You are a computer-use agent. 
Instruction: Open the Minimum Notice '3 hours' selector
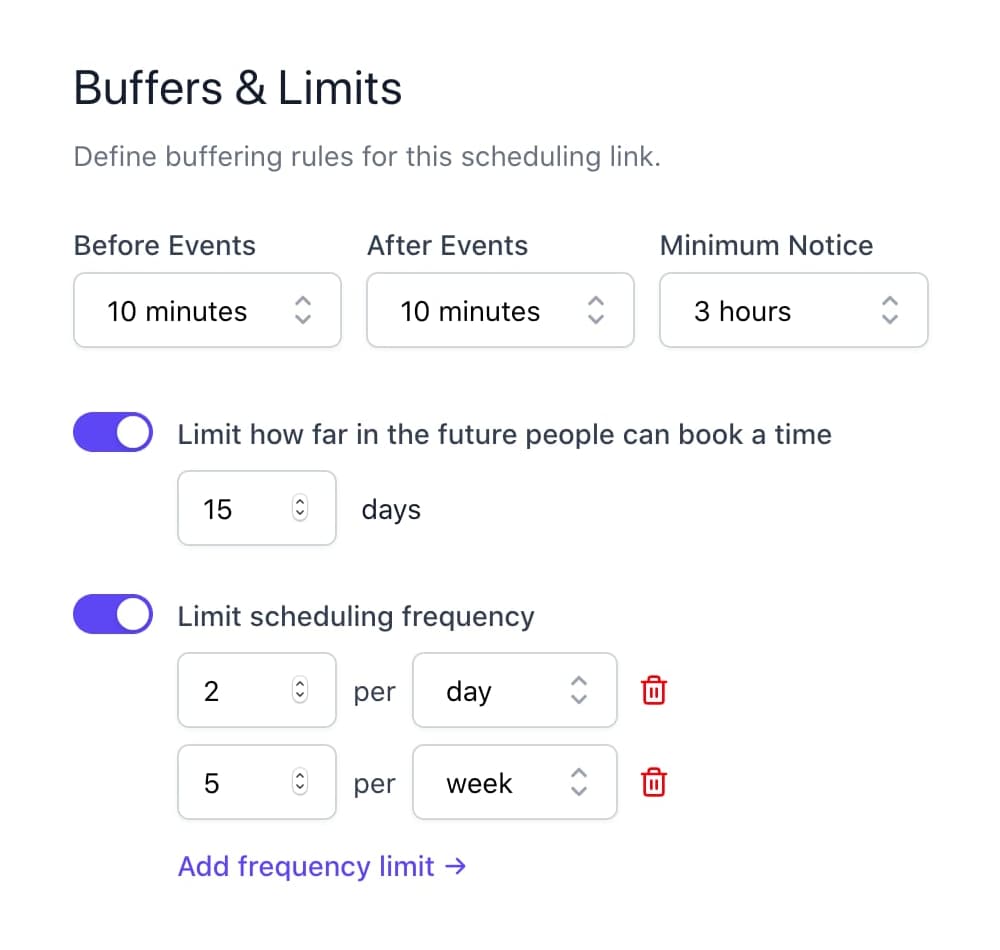[793, 311]
